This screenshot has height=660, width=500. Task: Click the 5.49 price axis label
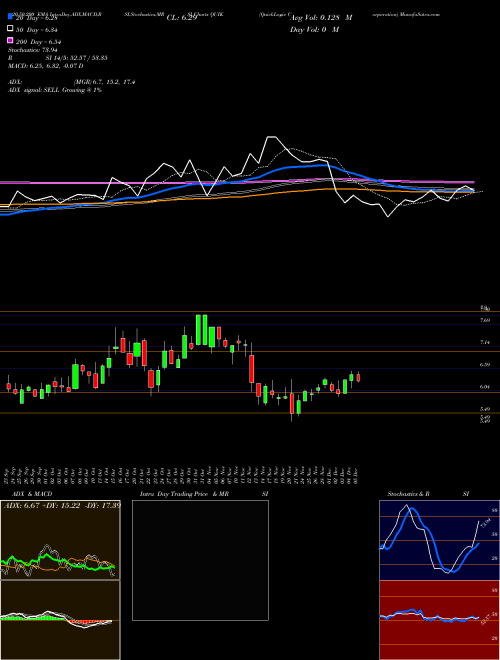click(485, 409)
